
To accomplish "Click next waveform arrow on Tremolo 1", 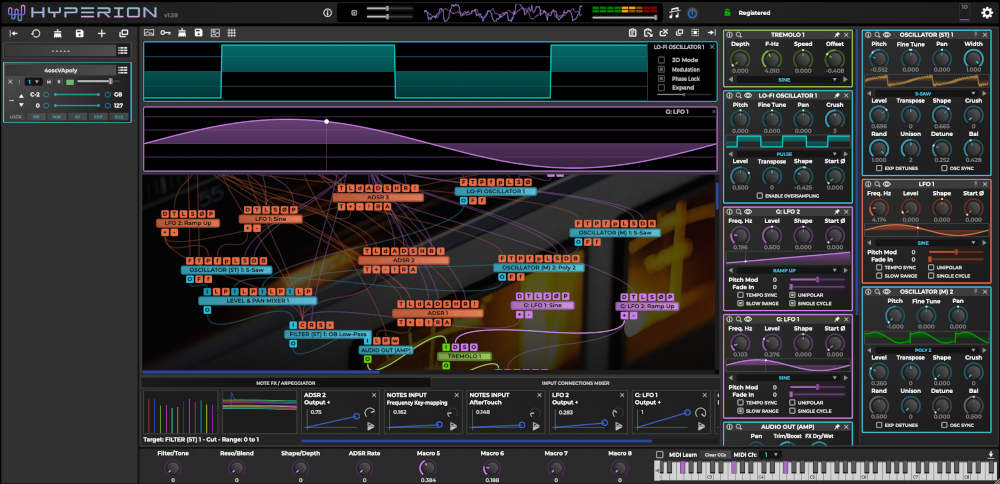I will pyautogui.click(x=846, y=79).
